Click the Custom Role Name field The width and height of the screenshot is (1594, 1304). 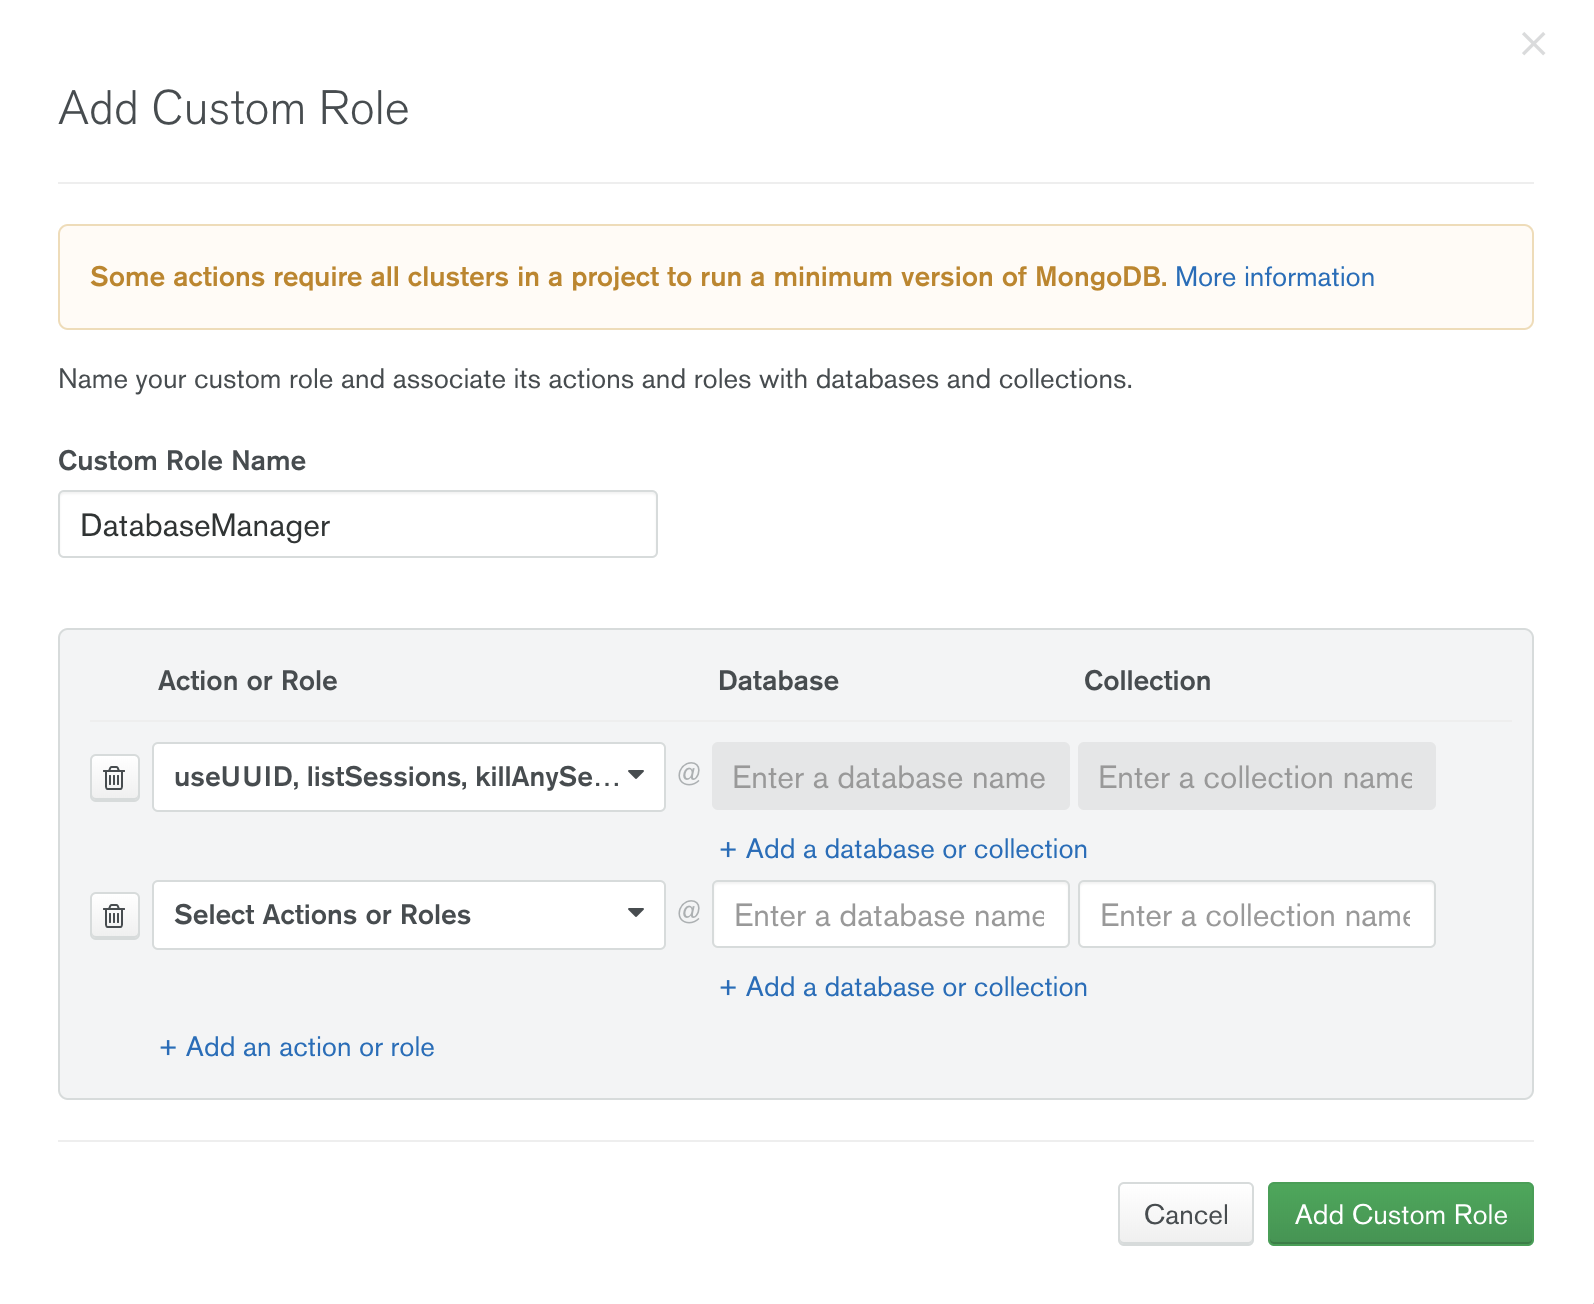click(358, 524)
